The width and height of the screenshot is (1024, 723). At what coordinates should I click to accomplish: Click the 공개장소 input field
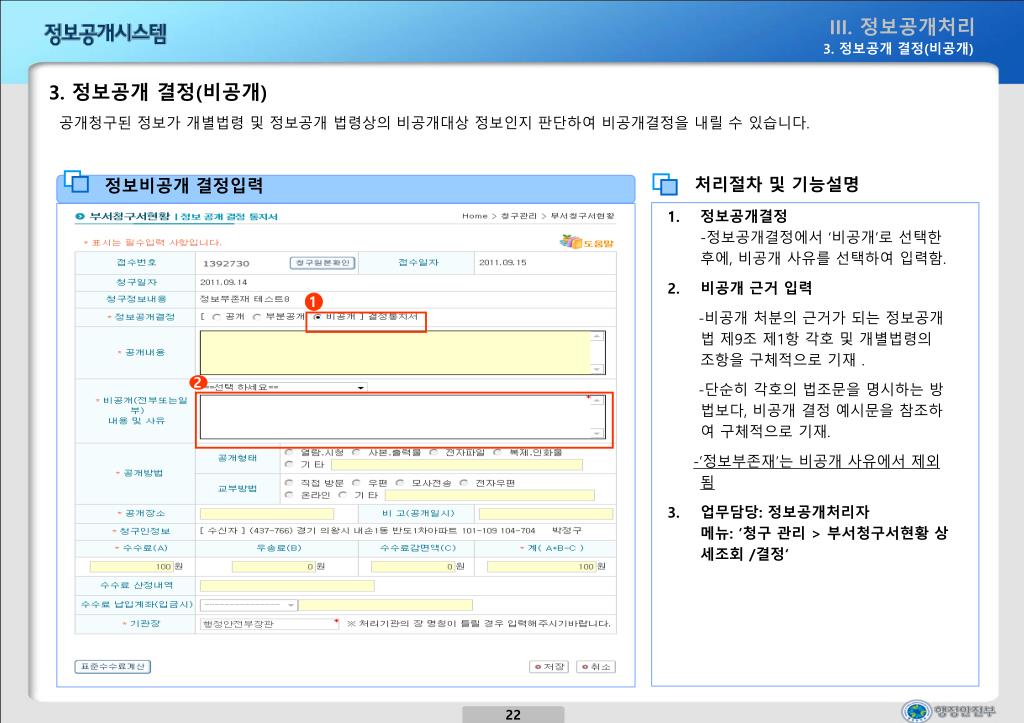click(x=266, y=514)
